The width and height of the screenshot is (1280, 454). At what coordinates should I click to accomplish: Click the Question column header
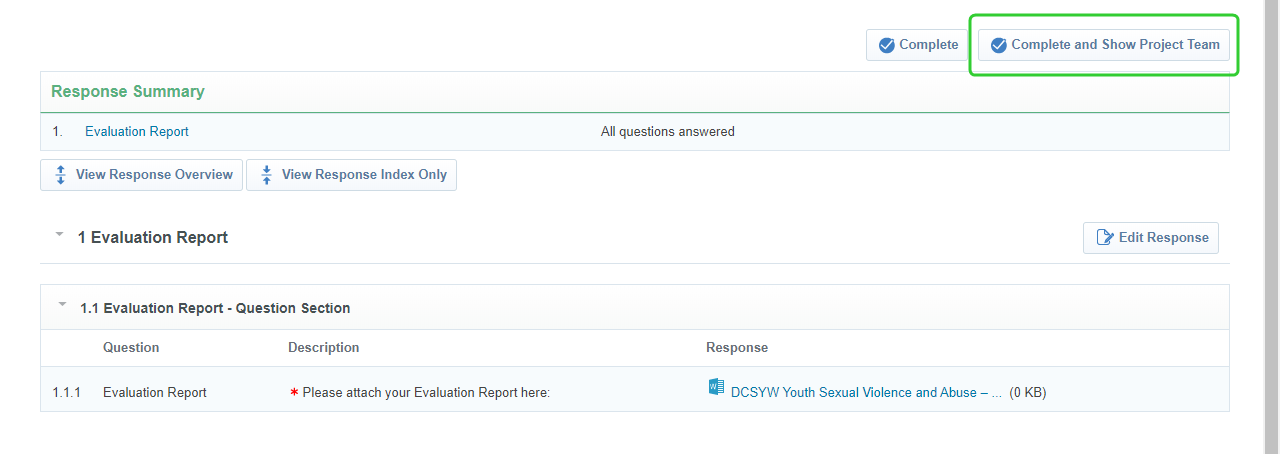[x=131, y=348]
